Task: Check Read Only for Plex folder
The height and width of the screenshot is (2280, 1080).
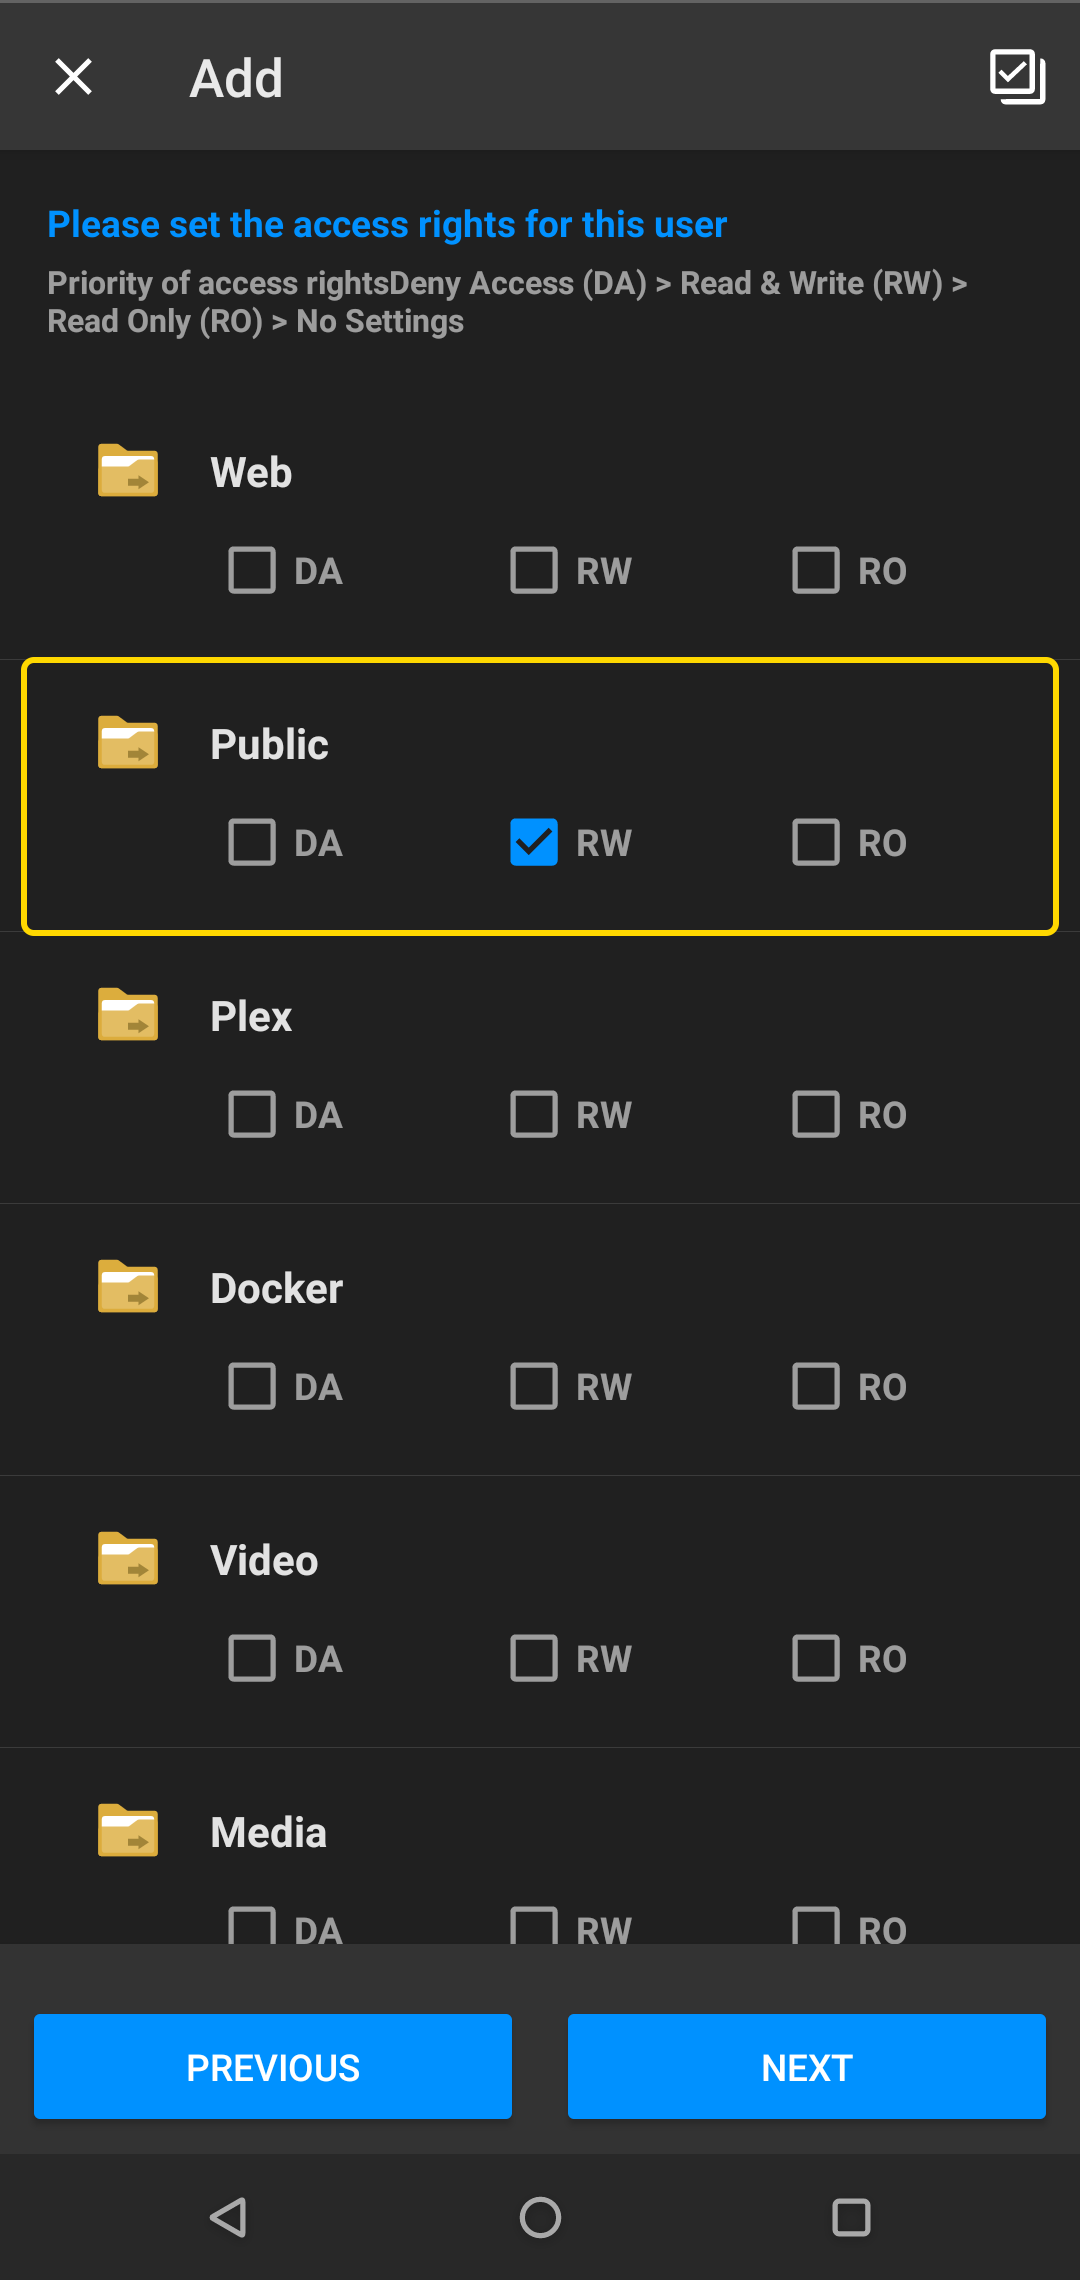Action: pyautogui.click(x=816, y=1114)
